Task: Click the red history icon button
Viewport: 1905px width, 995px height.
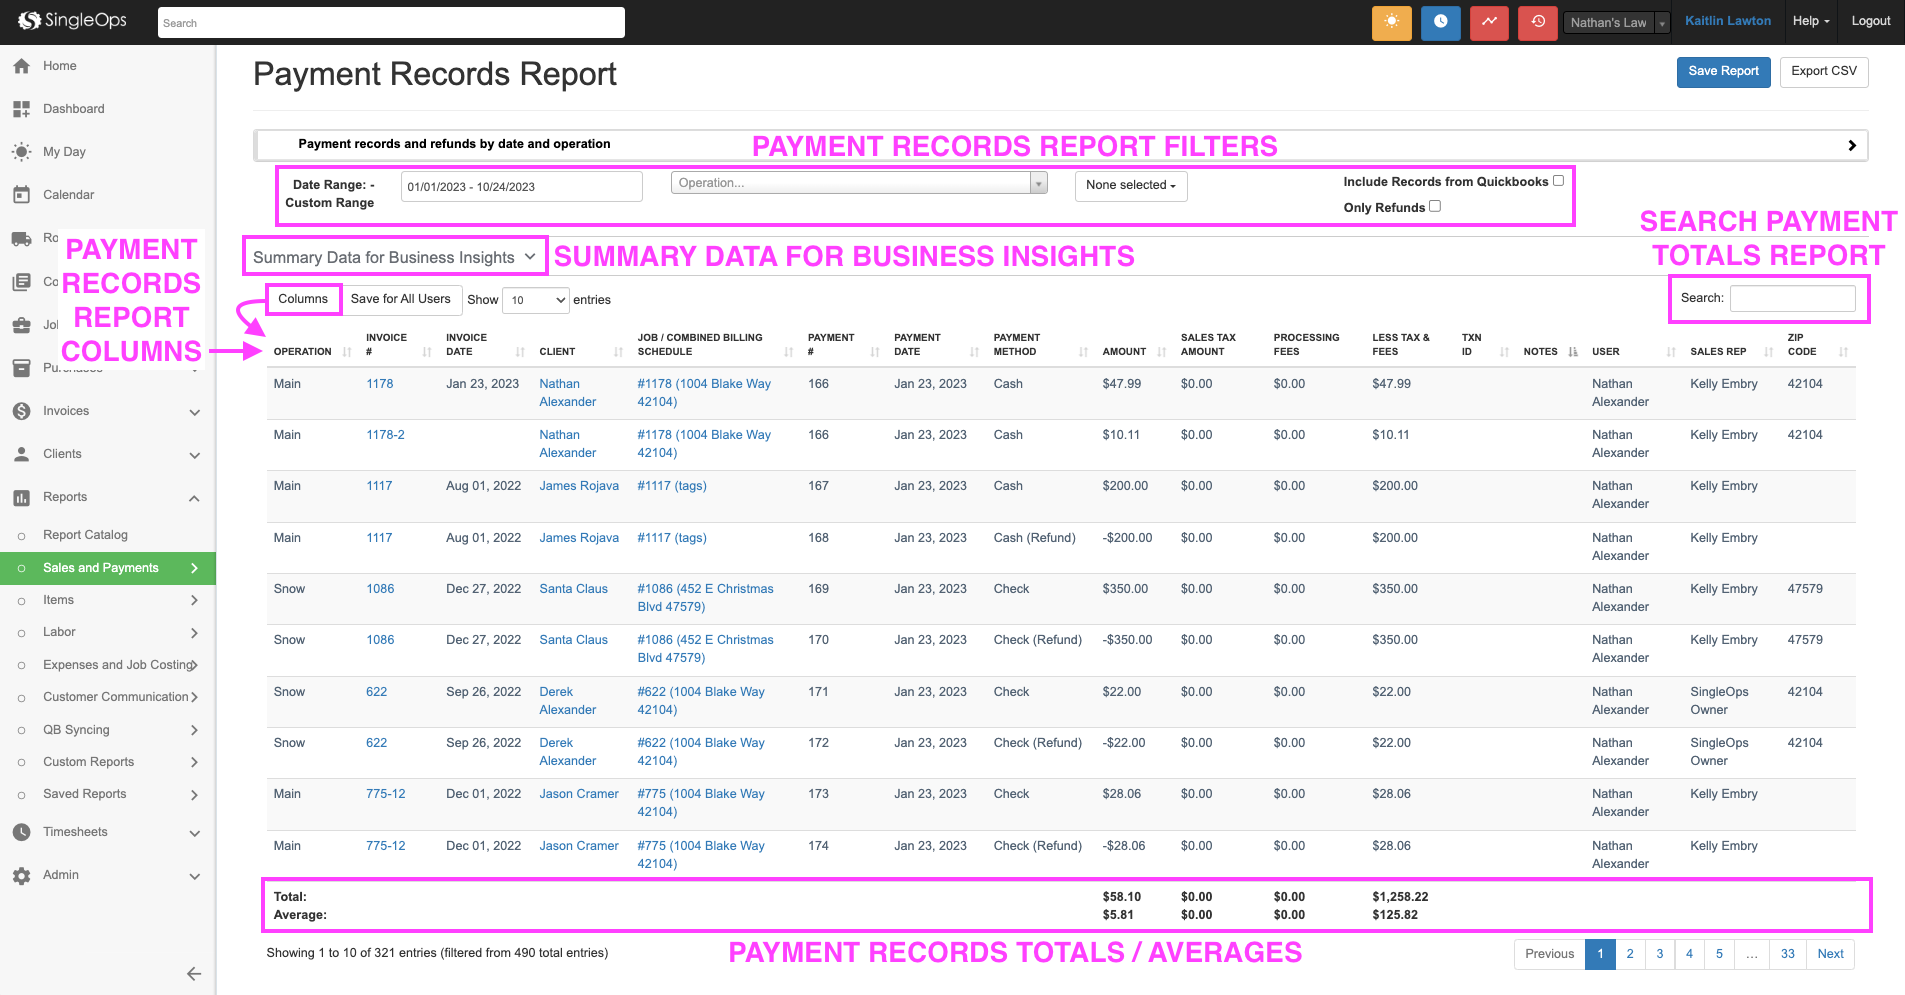Action: (x=1538, y=22)
